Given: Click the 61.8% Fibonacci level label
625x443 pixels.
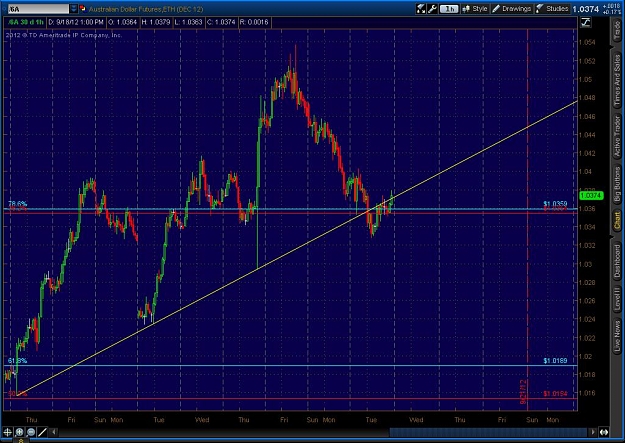Looking at the screenshot, I should click(x=18, y=360).
